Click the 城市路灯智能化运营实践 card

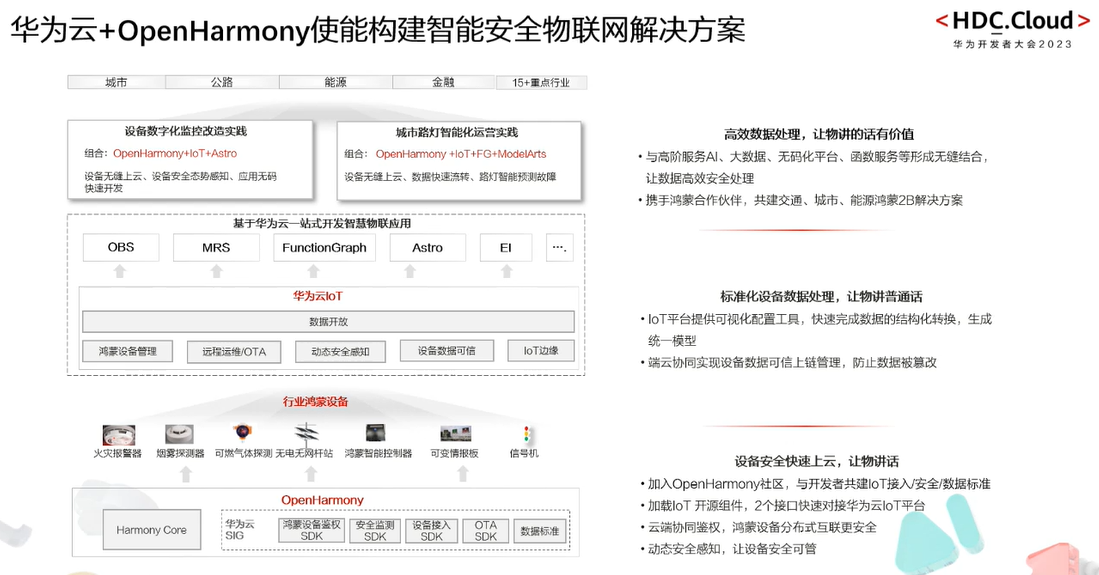(x=459, y=161)
